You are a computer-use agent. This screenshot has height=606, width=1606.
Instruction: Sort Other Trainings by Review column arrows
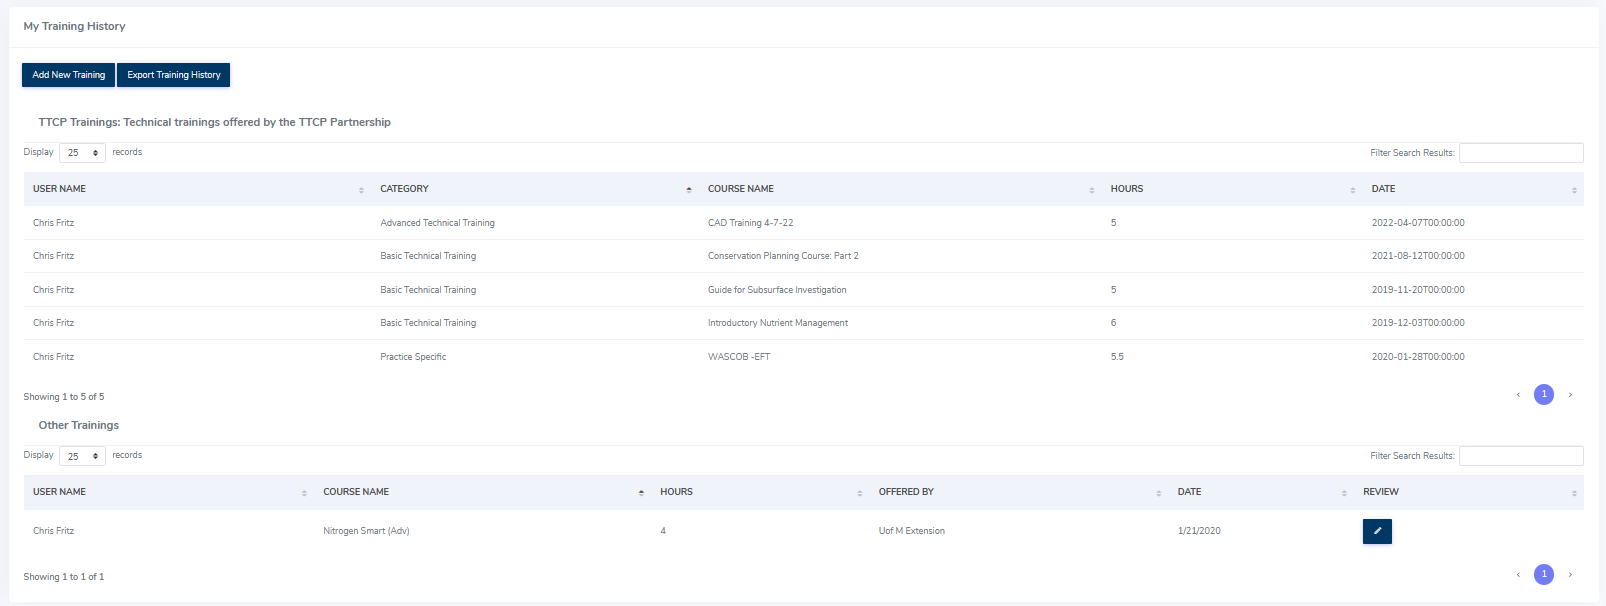pyautogui.click(x=1574, y=493)
